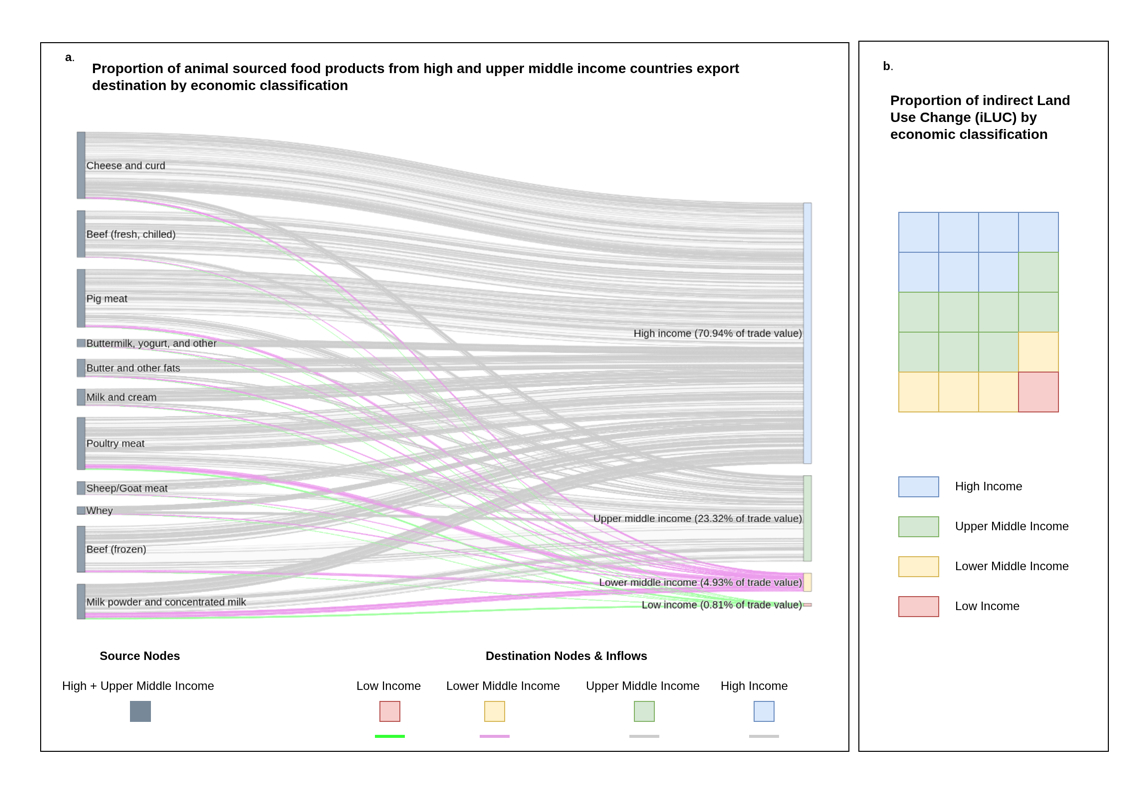Image resolution: width=1147 pixels, height=791 pixels.
Task: Click green Upper Middle Income iLUC legend swatch
Action: tap(918, 527)
